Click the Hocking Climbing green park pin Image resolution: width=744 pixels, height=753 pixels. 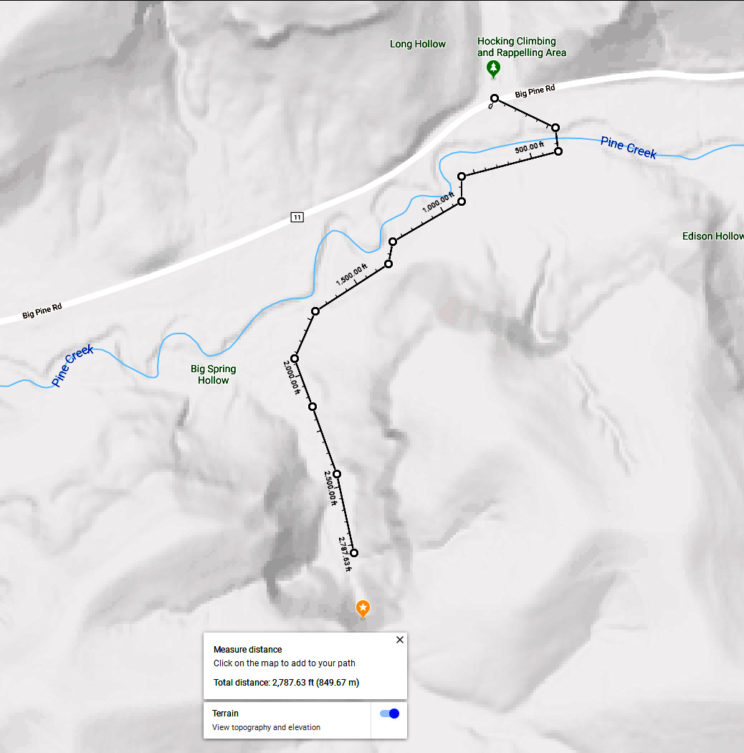point(493,69)
